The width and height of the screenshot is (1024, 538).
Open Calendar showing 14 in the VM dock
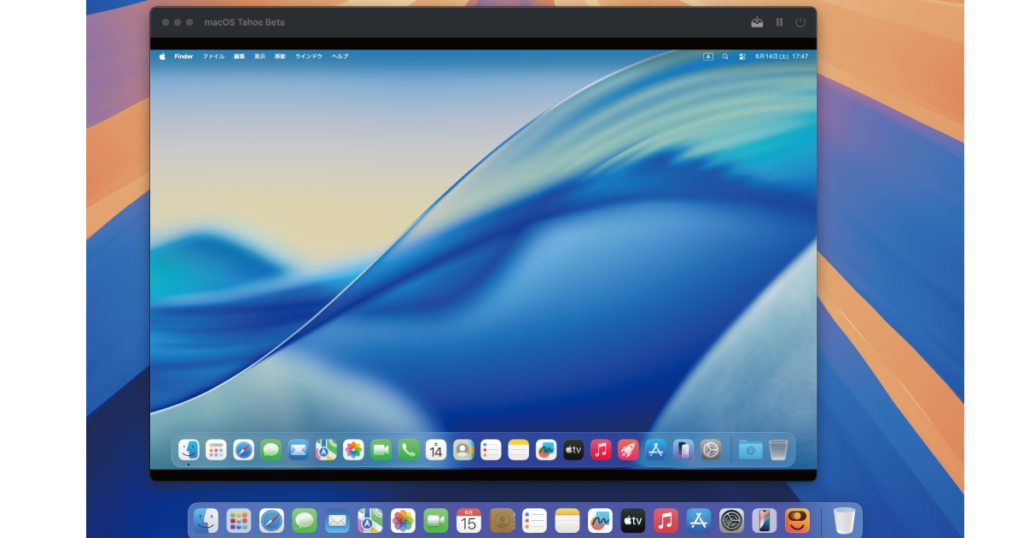pyautogui.click(x=436, y=450)
